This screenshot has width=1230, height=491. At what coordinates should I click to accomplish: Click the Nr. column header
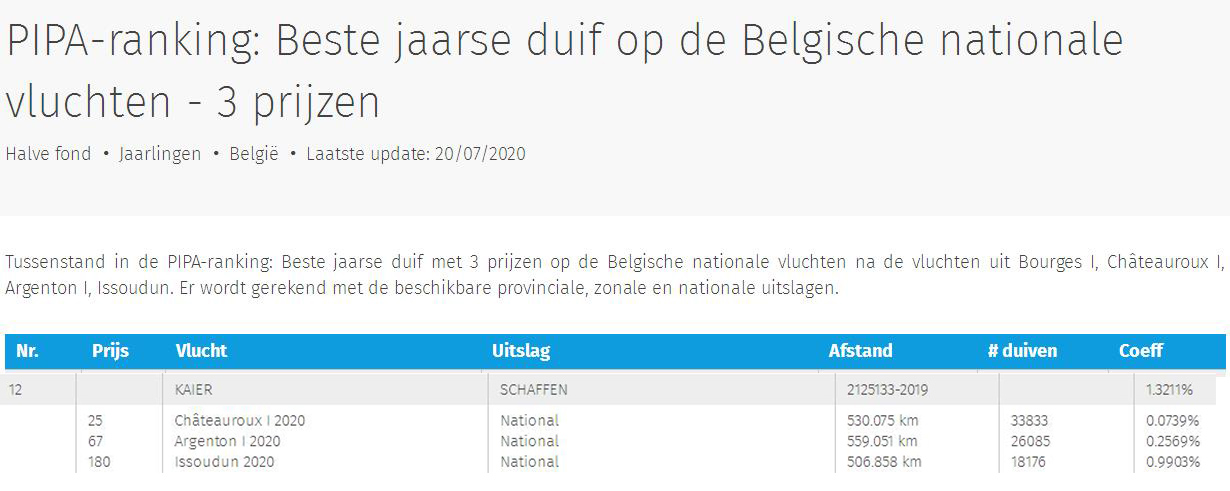(28, 351)
